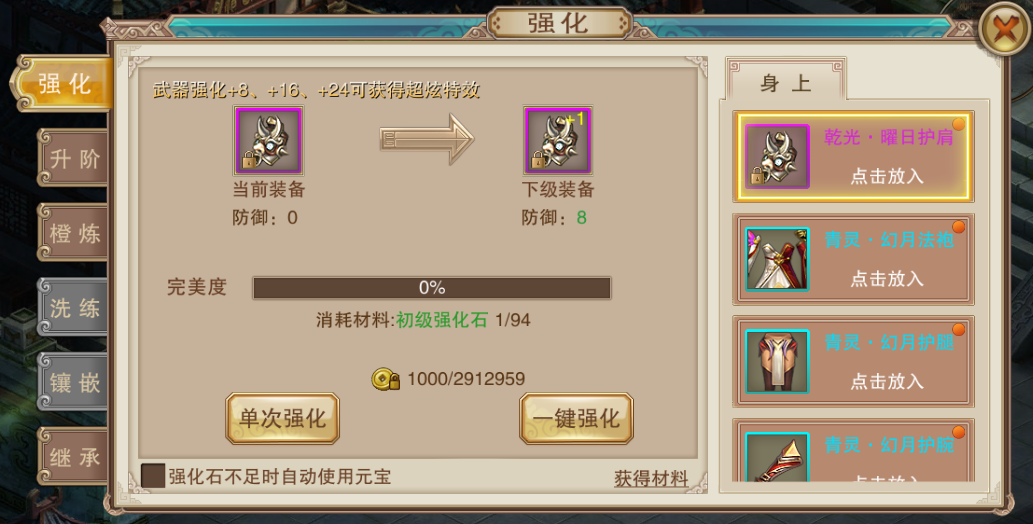Screen dimensions: 1033x524
Task: Select the 洗练 side tab
Action: click(74, 307)
